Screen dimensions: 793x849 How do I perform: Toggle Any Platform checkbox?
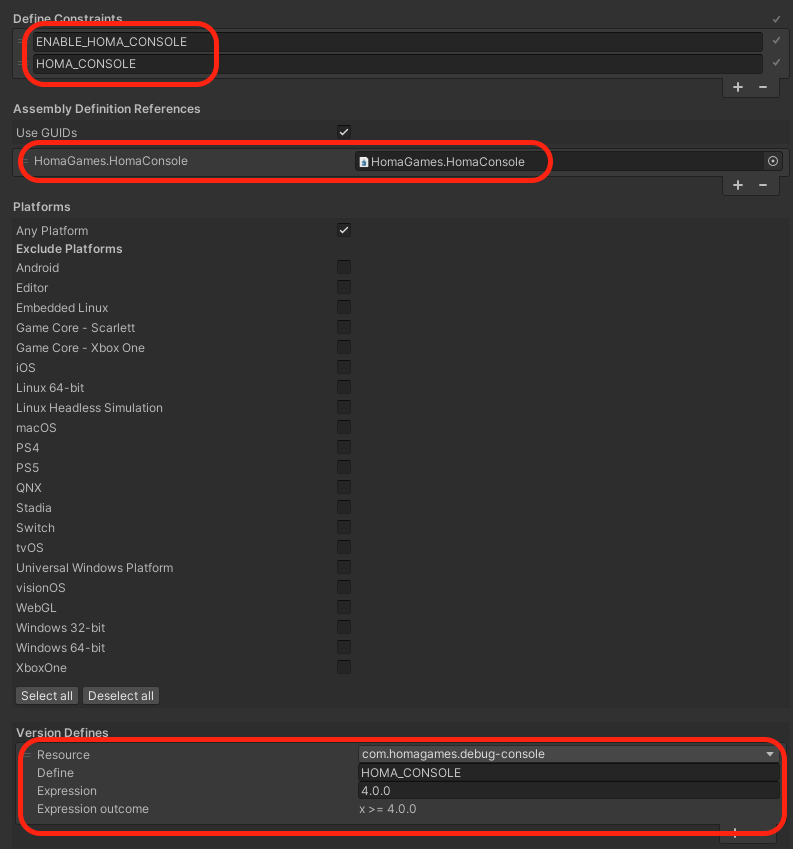(x=344, y=230)
